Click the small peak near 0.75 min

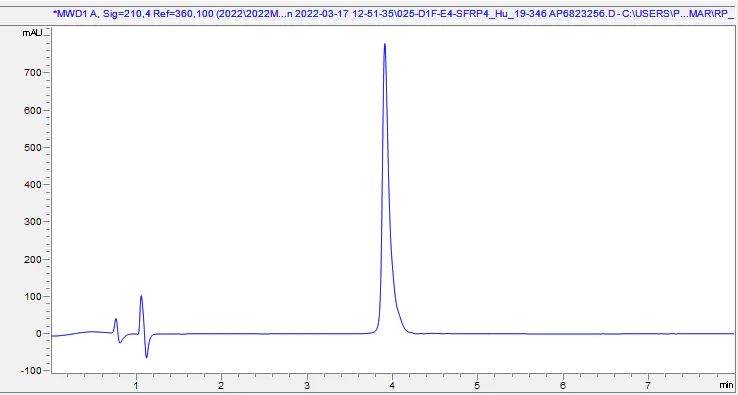tap(116, 320)
